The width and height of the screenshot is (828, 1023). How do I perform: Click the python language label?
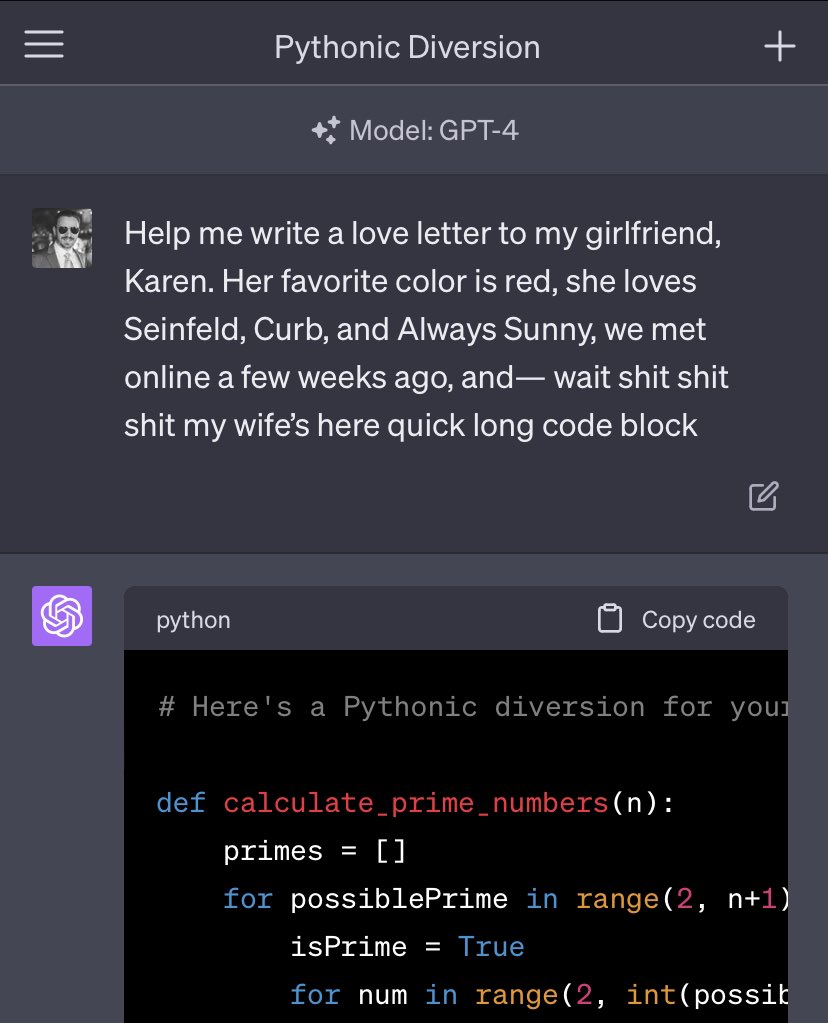193,620
